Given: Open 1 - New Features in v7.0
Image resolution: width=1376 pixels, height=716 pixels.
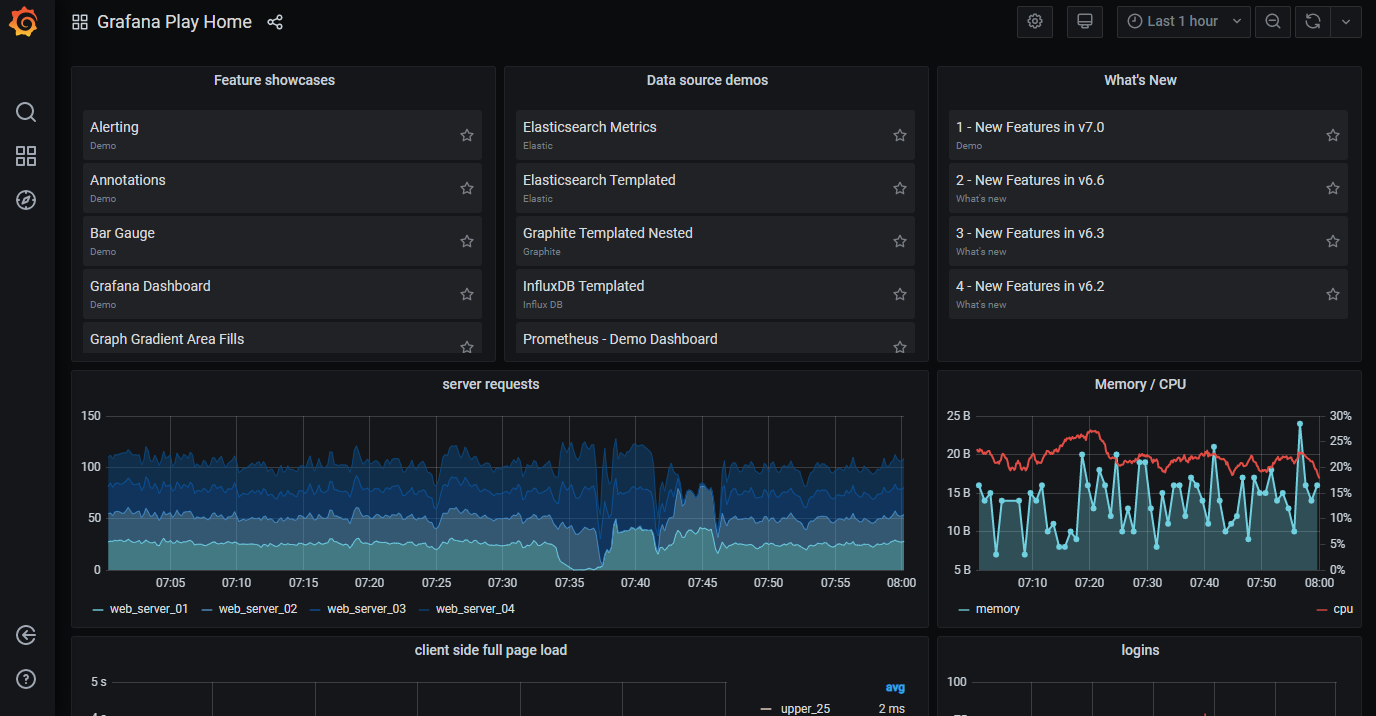Looking at the screenshot, I should click(1148, 135).
